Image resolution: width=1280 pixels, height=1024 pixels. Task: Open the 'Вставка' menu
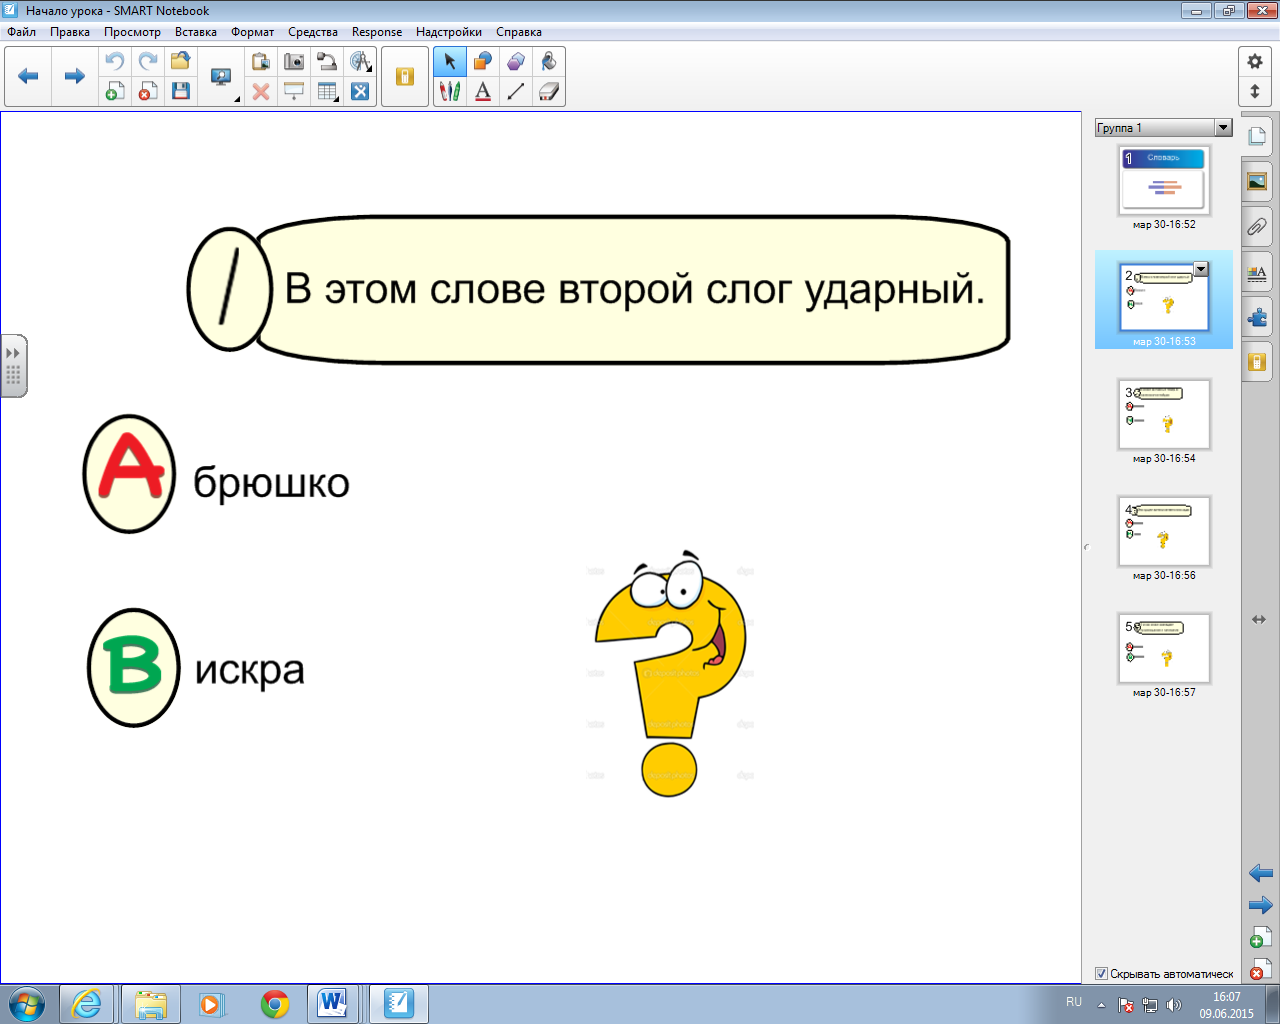pos(195,32)
